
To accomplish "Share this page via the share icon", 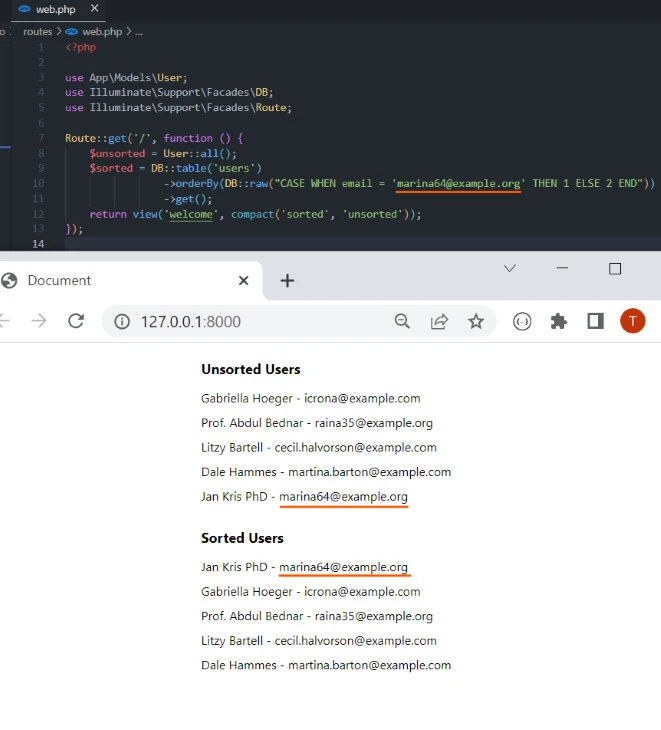I will click(x=439, y=321).
